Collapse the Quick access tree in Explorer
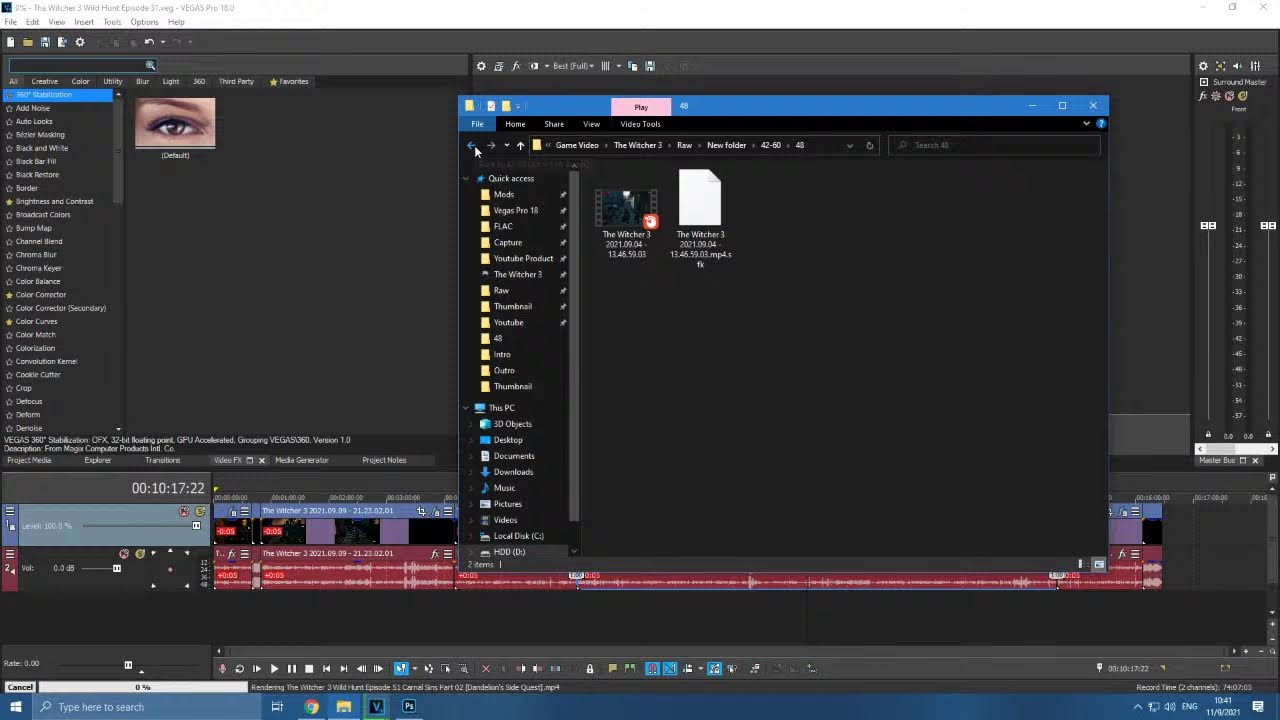Viewport: 1280px width, 720px height. (x=466, y=178)
